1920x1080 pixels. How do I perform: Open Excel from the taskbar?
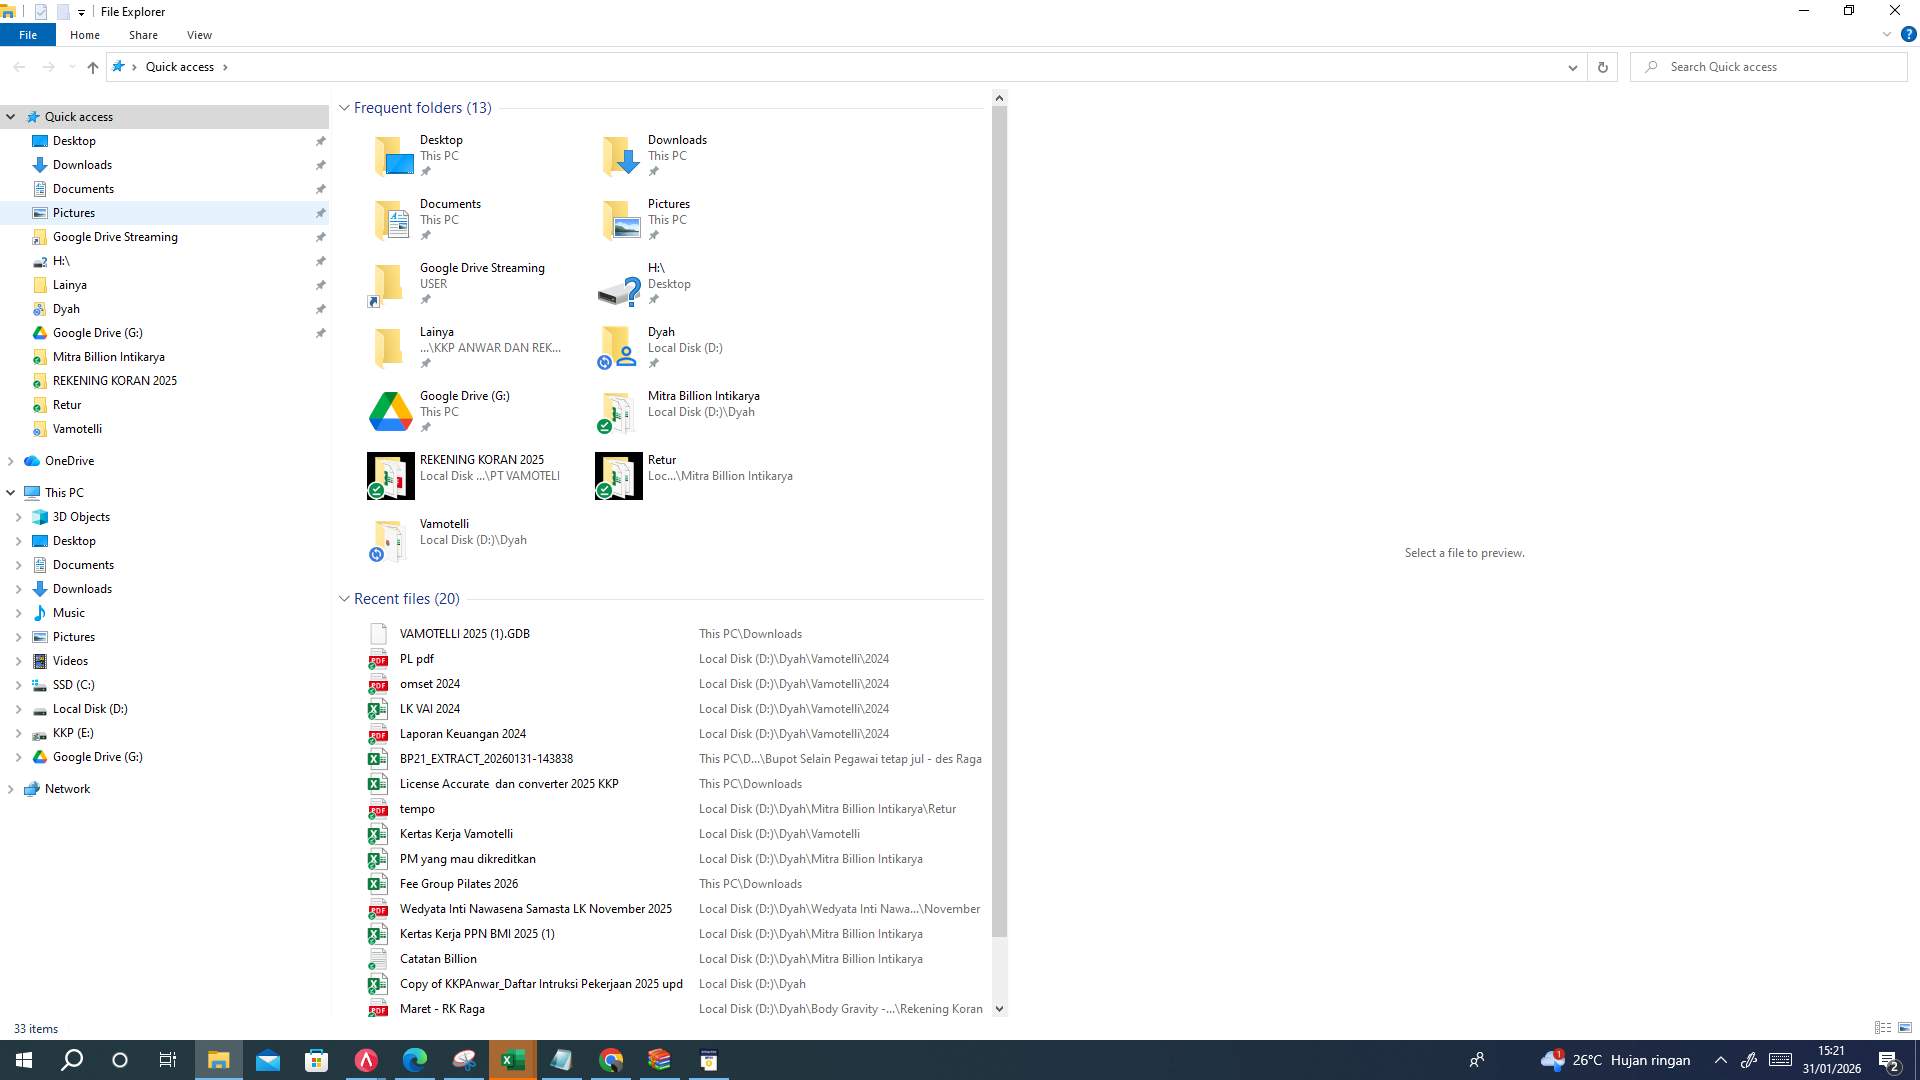point(512,1059)
